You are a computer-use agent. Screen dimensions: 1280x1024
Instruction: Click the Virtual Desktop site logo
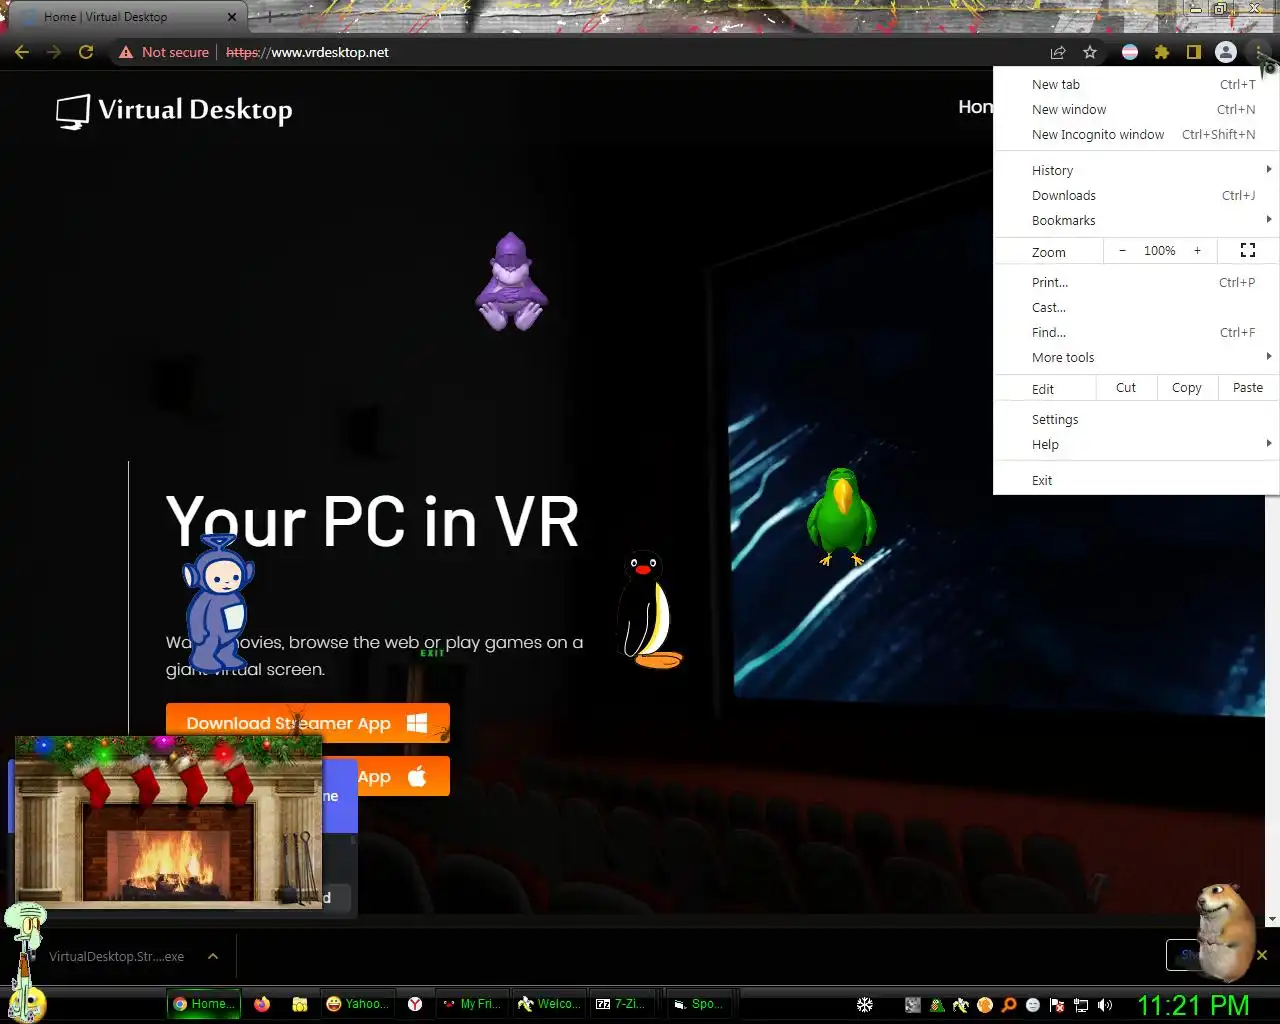click(x=174, y=111)
